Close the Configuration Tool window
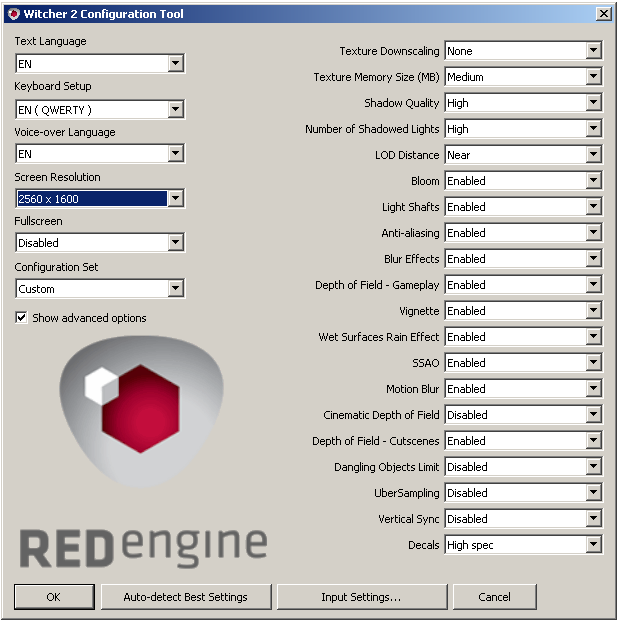Screen dimensions: 617x620 point(604,14)
